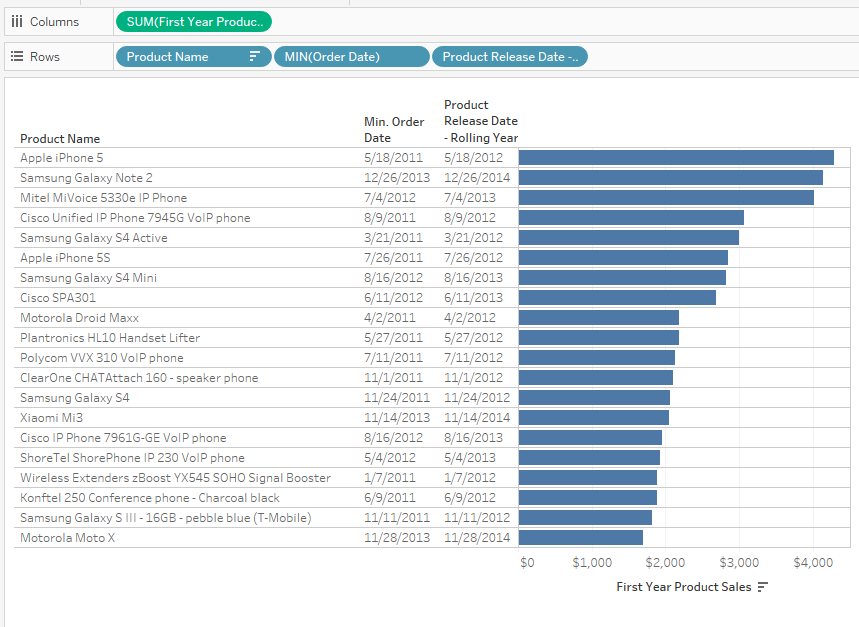
Task: Click the sort icon on Product Name pill
Action: pos(255,57)
